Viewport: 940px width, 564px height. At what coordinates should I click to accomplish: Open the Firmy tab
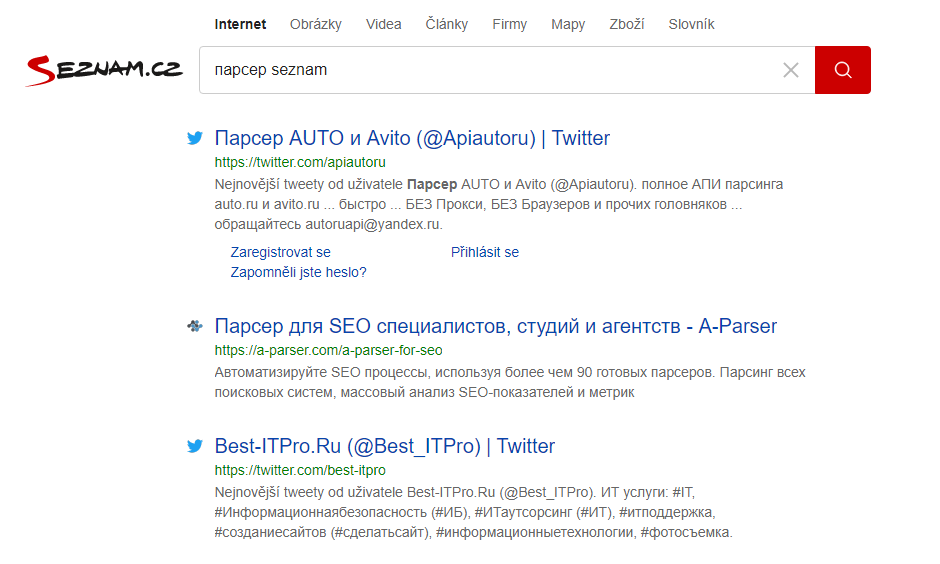coord(510,25)
